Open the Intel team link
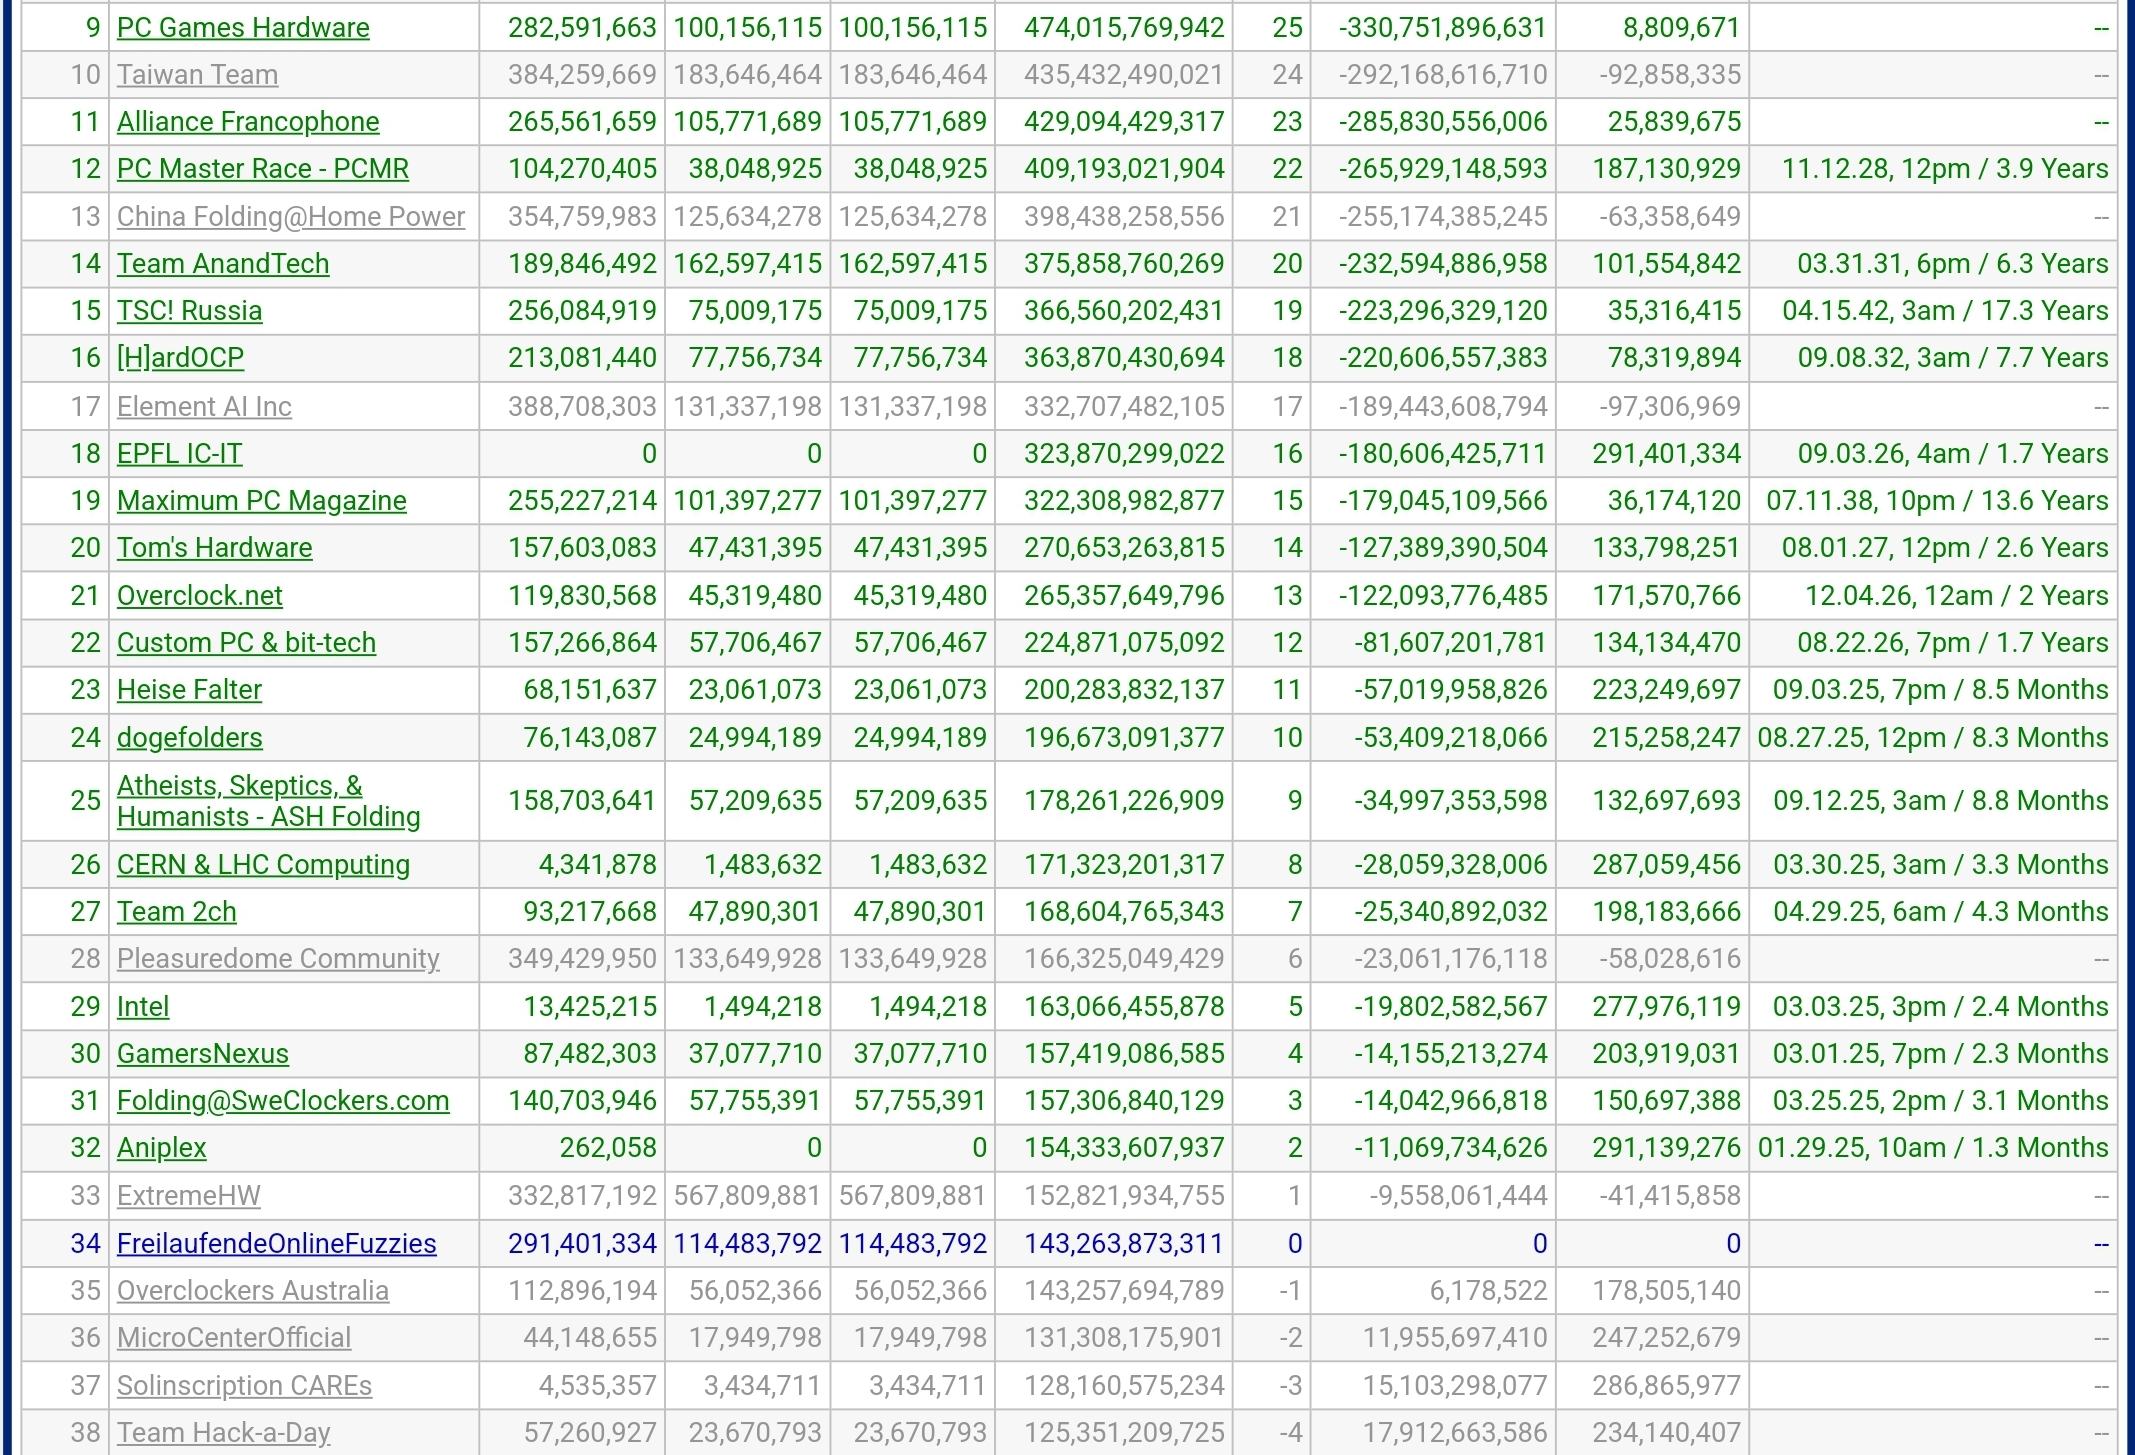The image size is (2135, 1455). click(143, 1007)
